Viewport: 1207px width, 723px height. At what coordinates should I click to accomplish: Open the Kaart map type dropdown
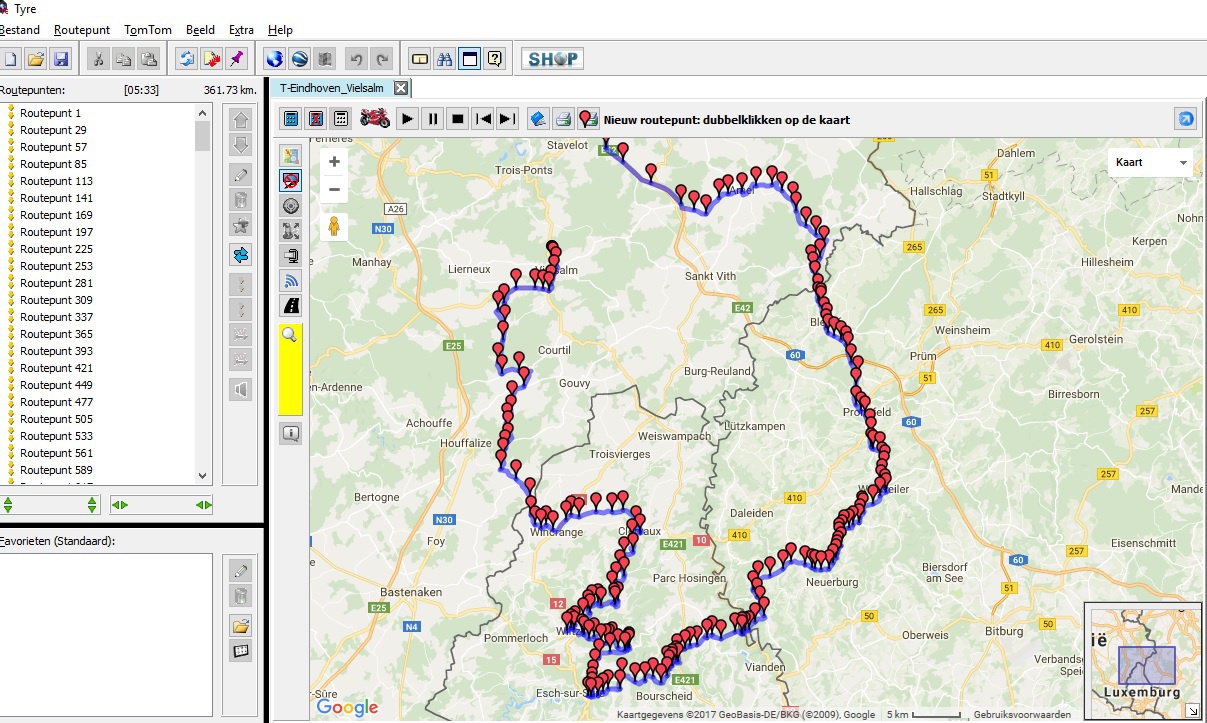1150,162
